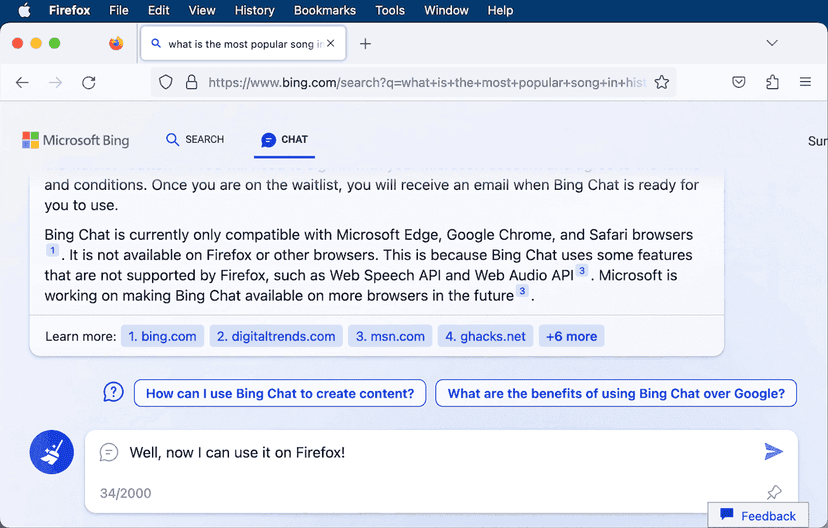
Task: Open Firefox hamburger application menu
Action: pyautogui.click(x=805, y=83)
